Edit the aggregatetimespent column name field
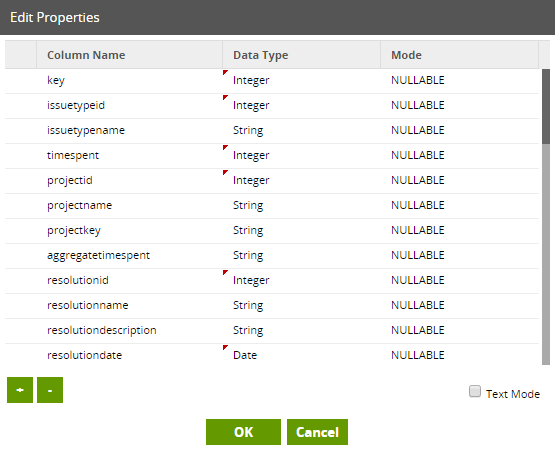The width and height of the screenshot is (555, 457). pyautogui.click(x=129, y=255)
